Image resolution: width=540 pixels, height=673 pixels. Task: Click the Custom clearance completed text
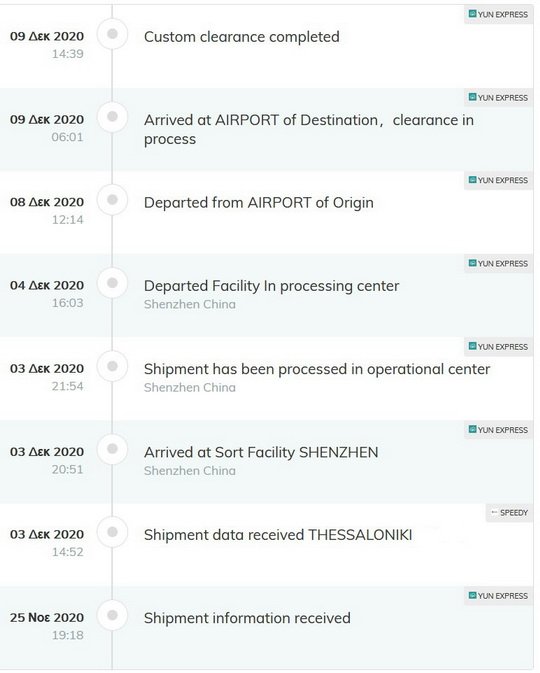click(242, 37)
